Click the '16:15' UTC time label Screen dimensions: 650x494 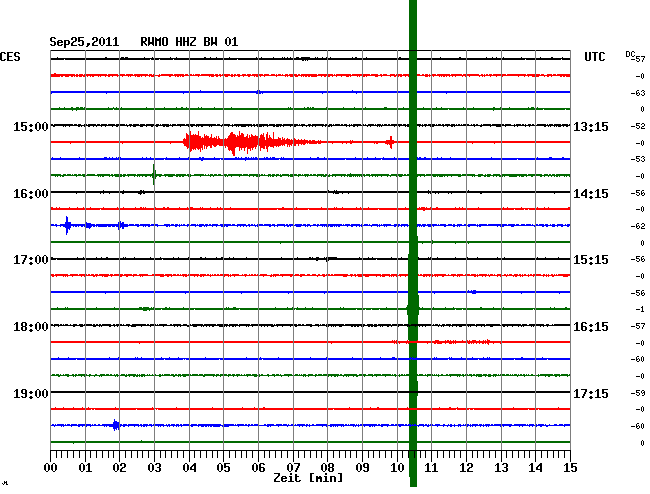[x=591, y=327]
